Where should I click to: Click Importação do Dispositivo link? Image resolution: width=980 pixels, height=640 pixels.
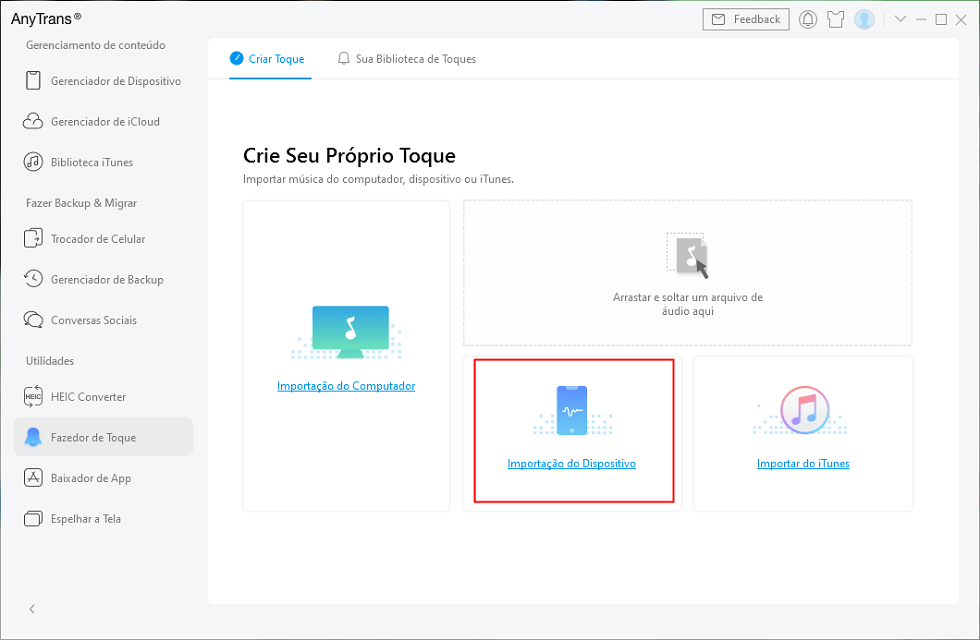point(571,463)
